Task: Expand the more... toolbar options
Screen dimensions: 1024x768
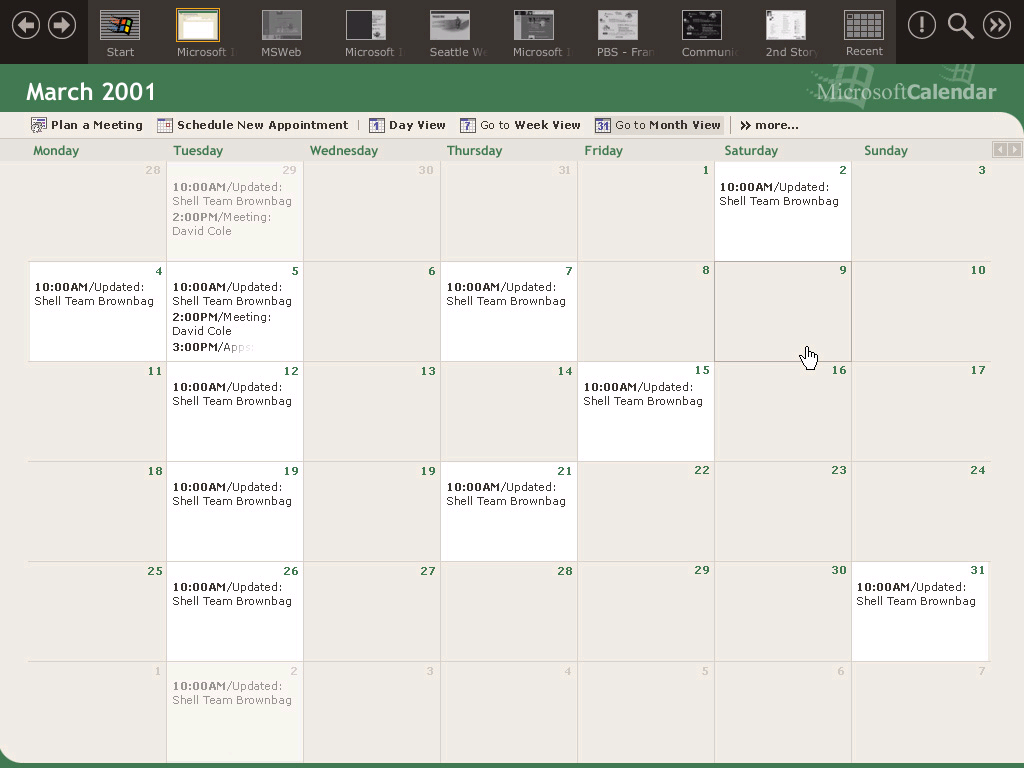Action: coord(769,125)
